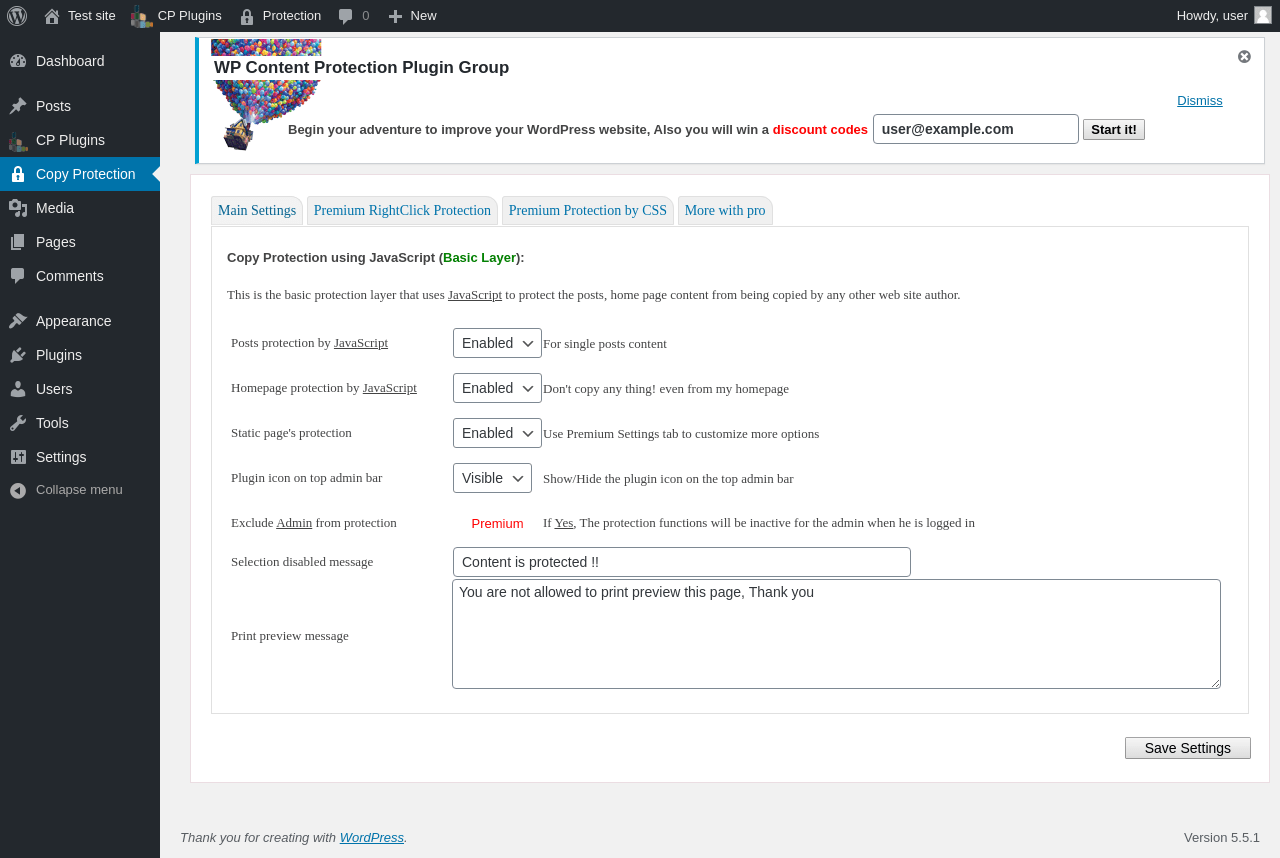Screen dimensions: 1280x858
Task: Click the Settings sliders icon
Action: tap(18, 457)
